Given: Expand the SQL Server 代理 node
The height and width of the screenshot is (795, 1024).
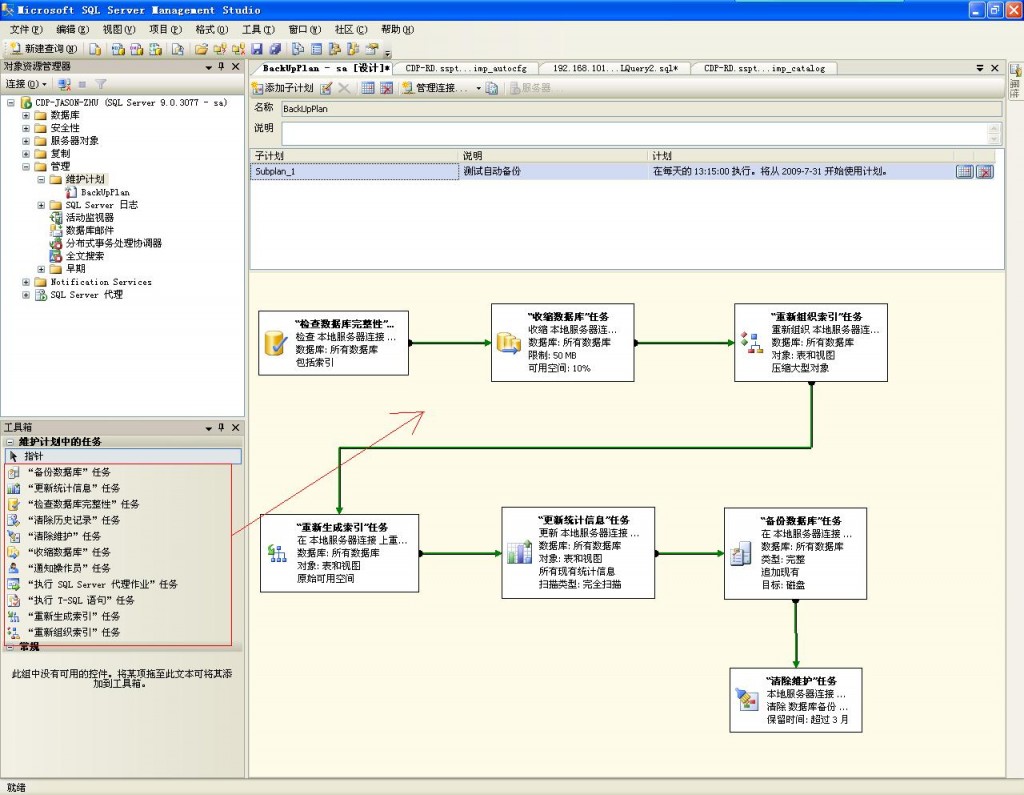Looking at the screenshot, I should tap(27, 295).
